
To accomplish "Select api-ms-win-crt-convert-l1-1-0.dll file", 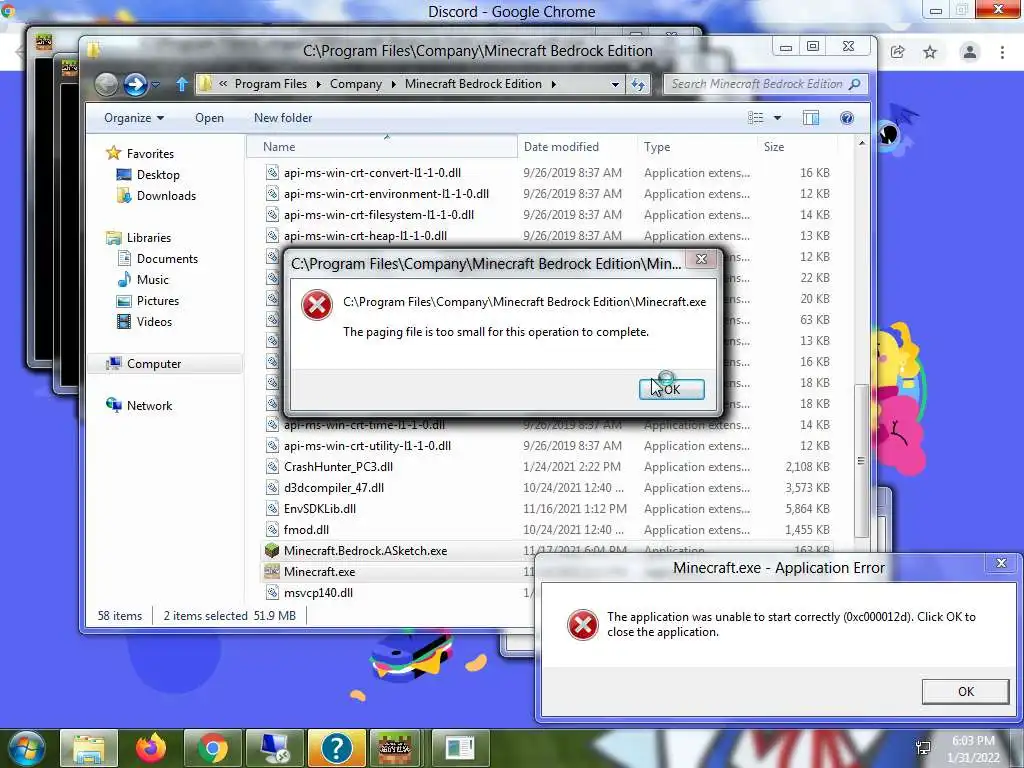I will (372, 172).
